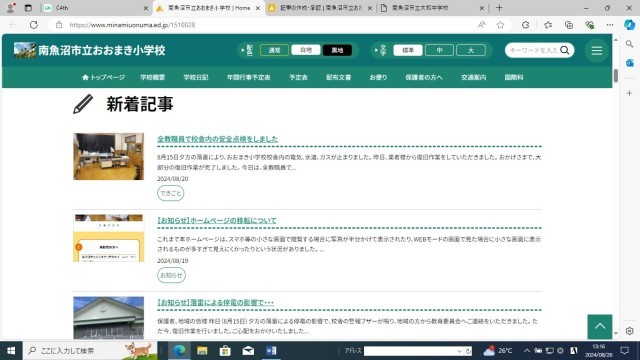
Task: Open 年間行事予定表 navigation item
Action: tap(249, 77)
